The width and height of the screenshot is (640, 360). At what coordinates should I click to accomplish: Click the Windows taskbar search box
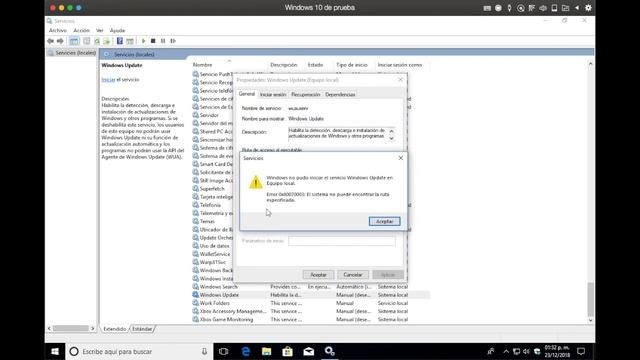140,351
